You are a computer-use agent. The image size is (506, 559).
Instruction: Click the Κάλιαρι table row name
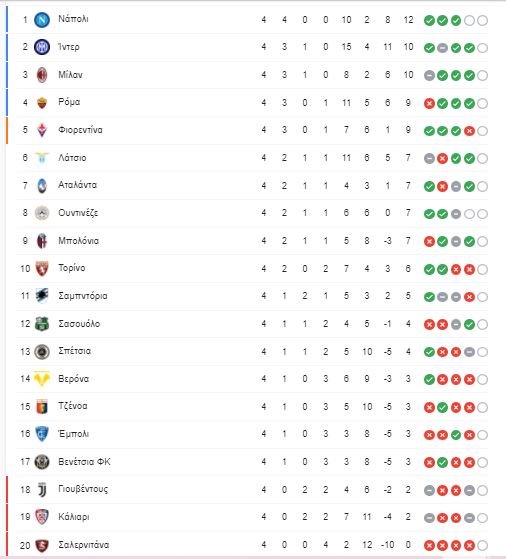pyautogui.click(x=74, y=517)
